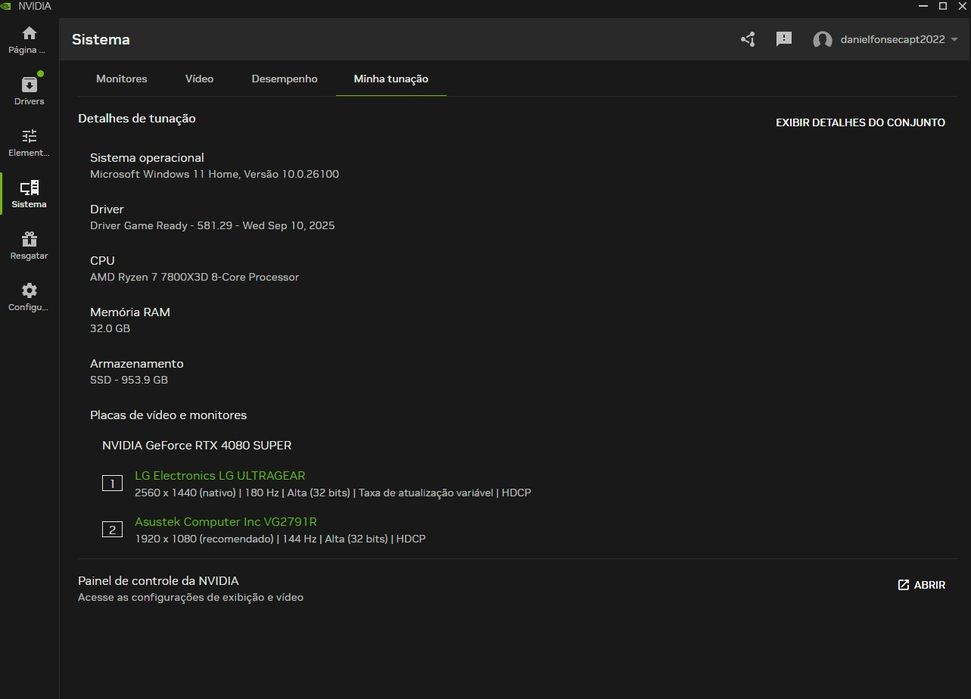Click the SSD - 953.9 GB value
971x699 pixels.
point(129,380)
